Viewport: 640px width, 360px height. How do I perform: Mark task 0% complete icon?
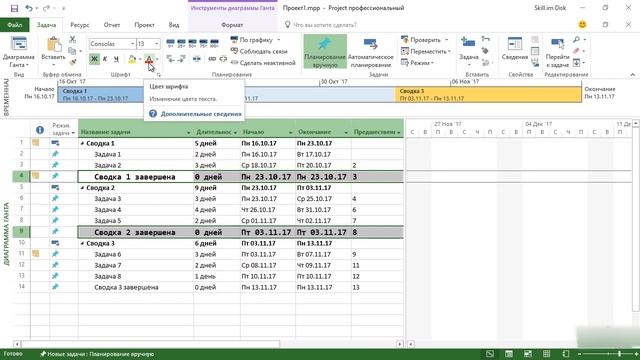[x=171, y=43]
